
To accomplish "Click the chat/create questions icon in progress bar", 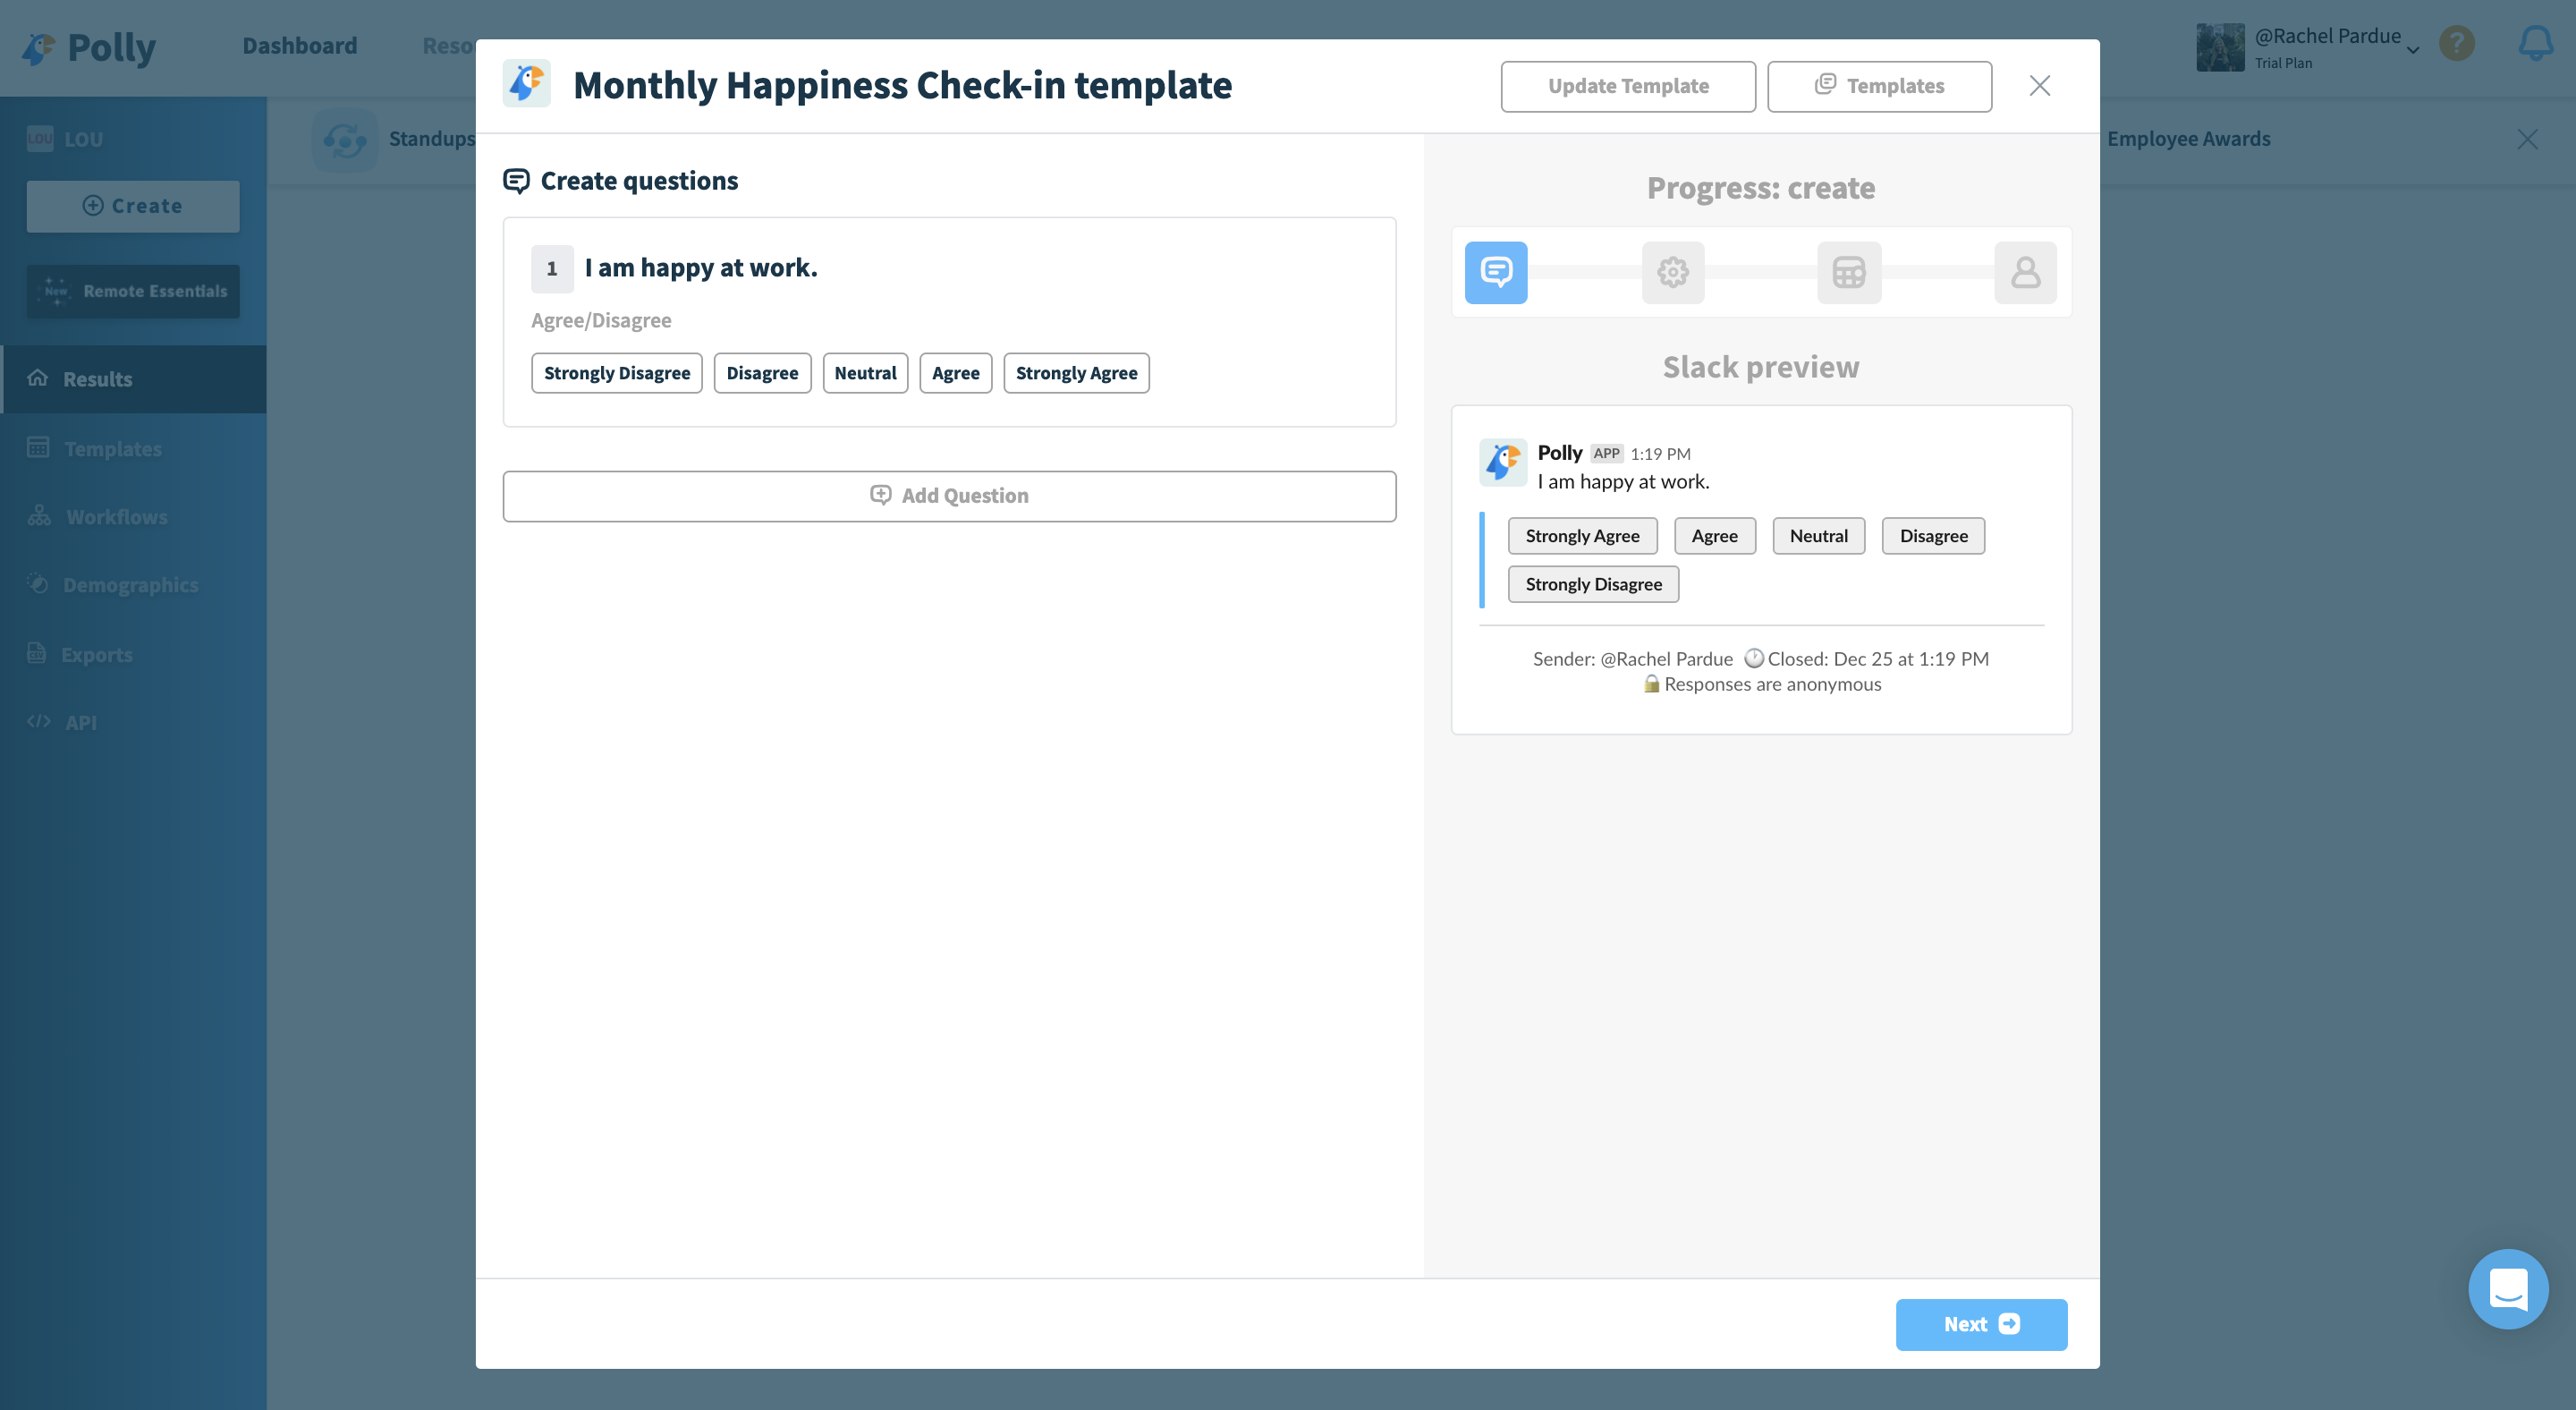I will pyautogui.click(x=1496, y=273).
